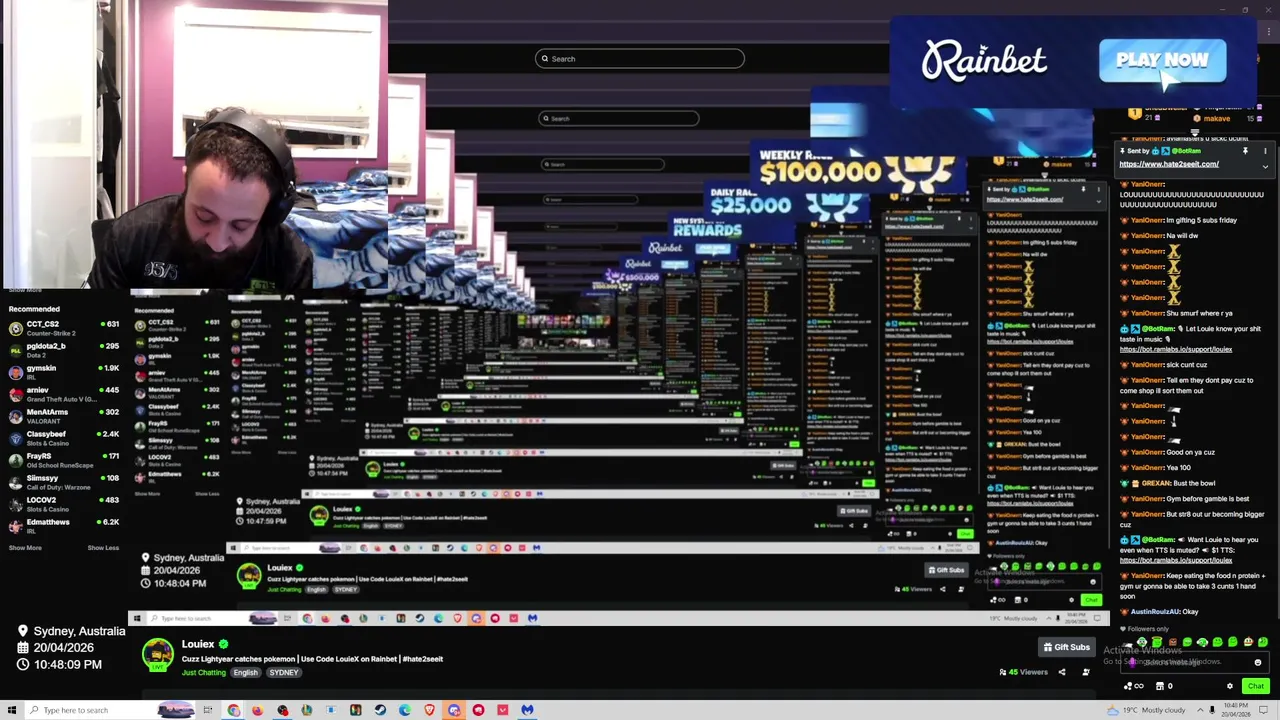Open Edmatthews recommended channel

(64, 526)
